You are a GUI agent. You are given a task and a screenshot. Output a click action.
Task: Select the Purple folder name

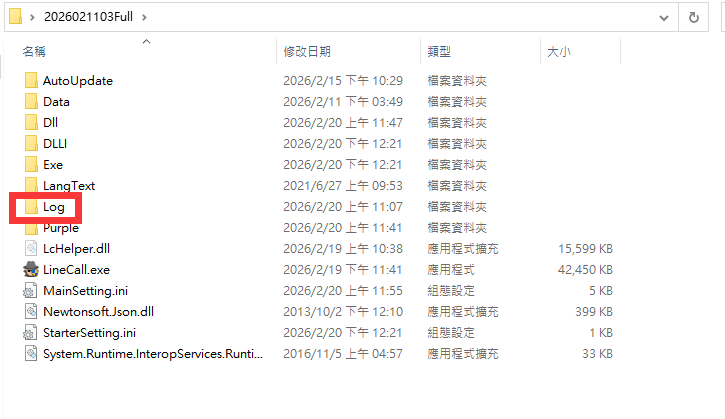point(61,228)
